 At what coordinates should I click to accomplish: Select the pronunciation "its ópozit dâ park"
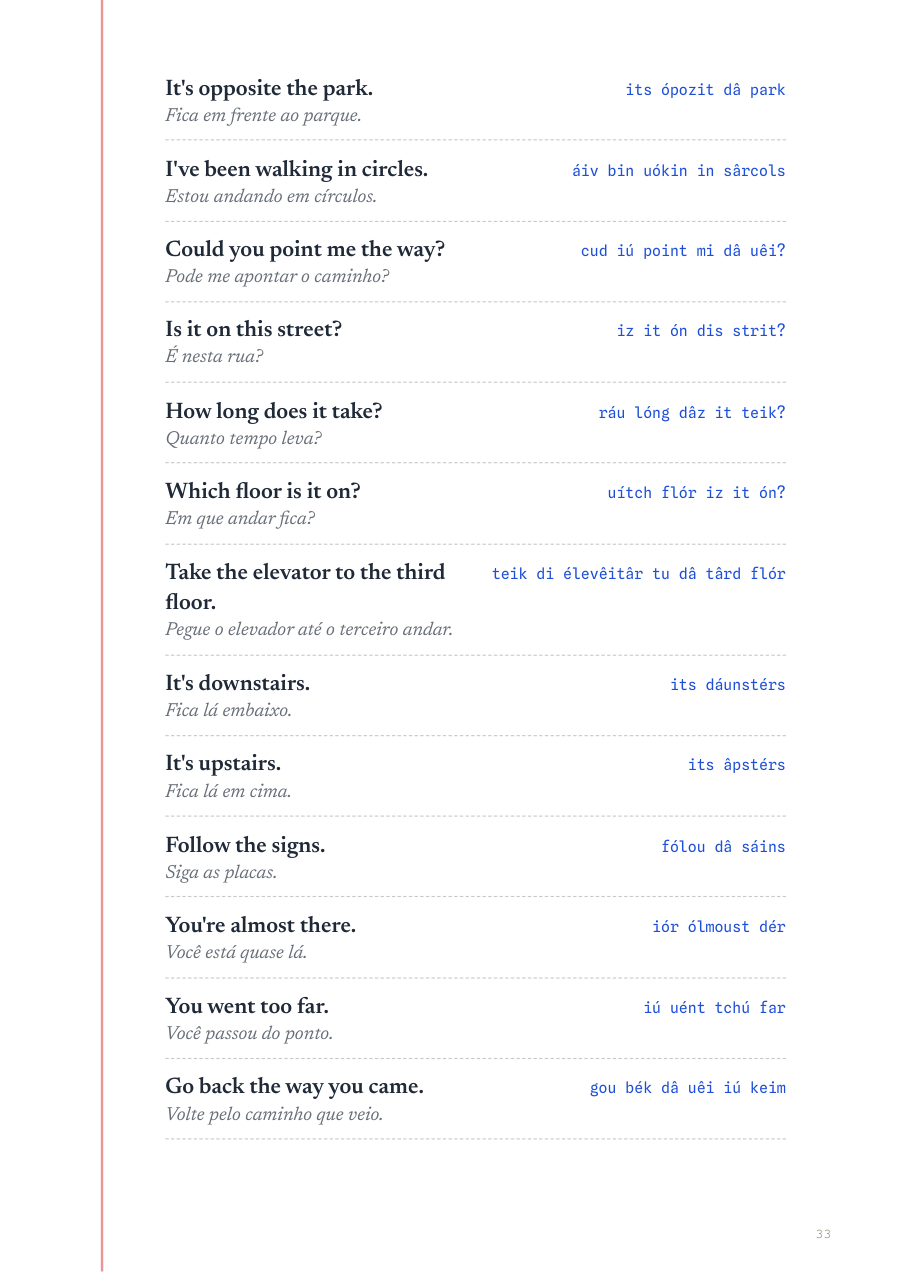coord(705,90)
